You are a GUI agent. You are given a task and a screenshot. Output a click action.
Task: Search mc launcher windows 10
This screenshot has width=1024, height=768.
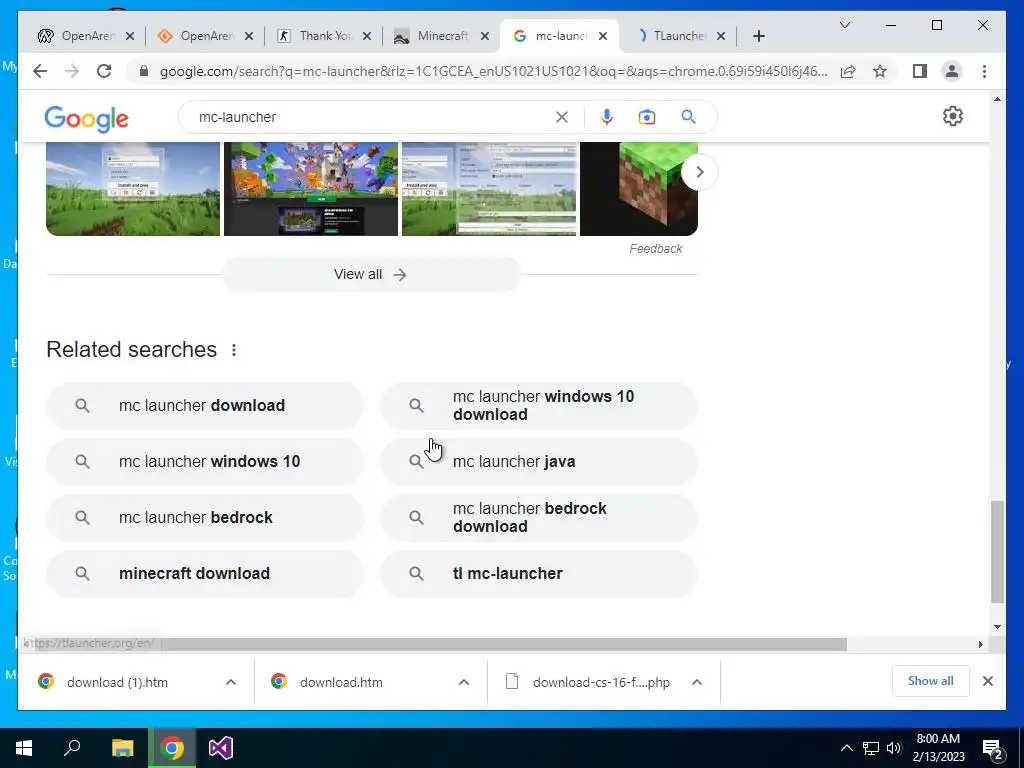(204, 462)
